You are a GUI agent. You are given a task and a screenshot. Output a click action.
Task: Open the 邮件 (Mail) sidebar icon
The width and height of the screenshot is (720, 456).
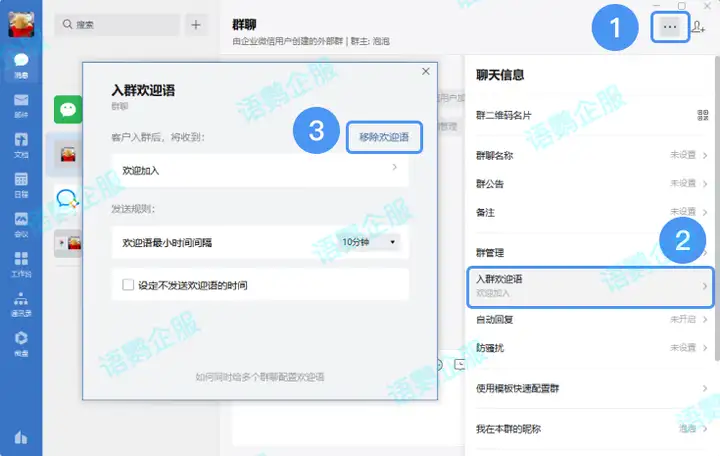[21, 104]
